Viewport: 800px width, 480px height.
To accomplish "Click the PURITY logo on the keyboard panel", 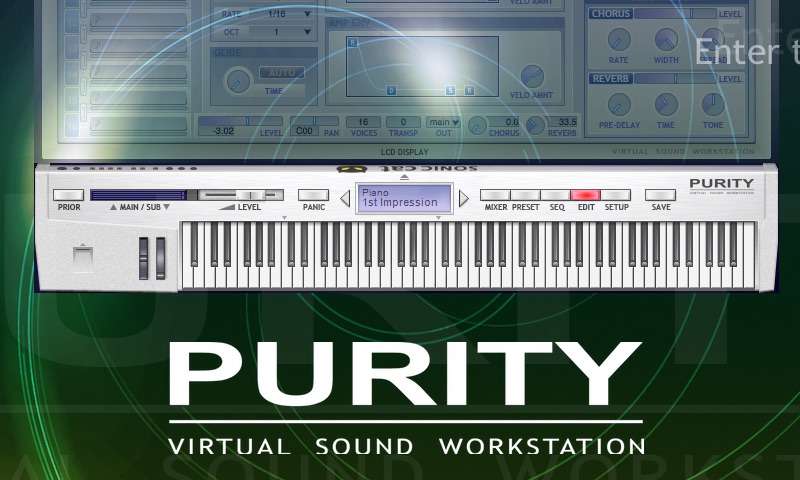I will tap(721, 186).
